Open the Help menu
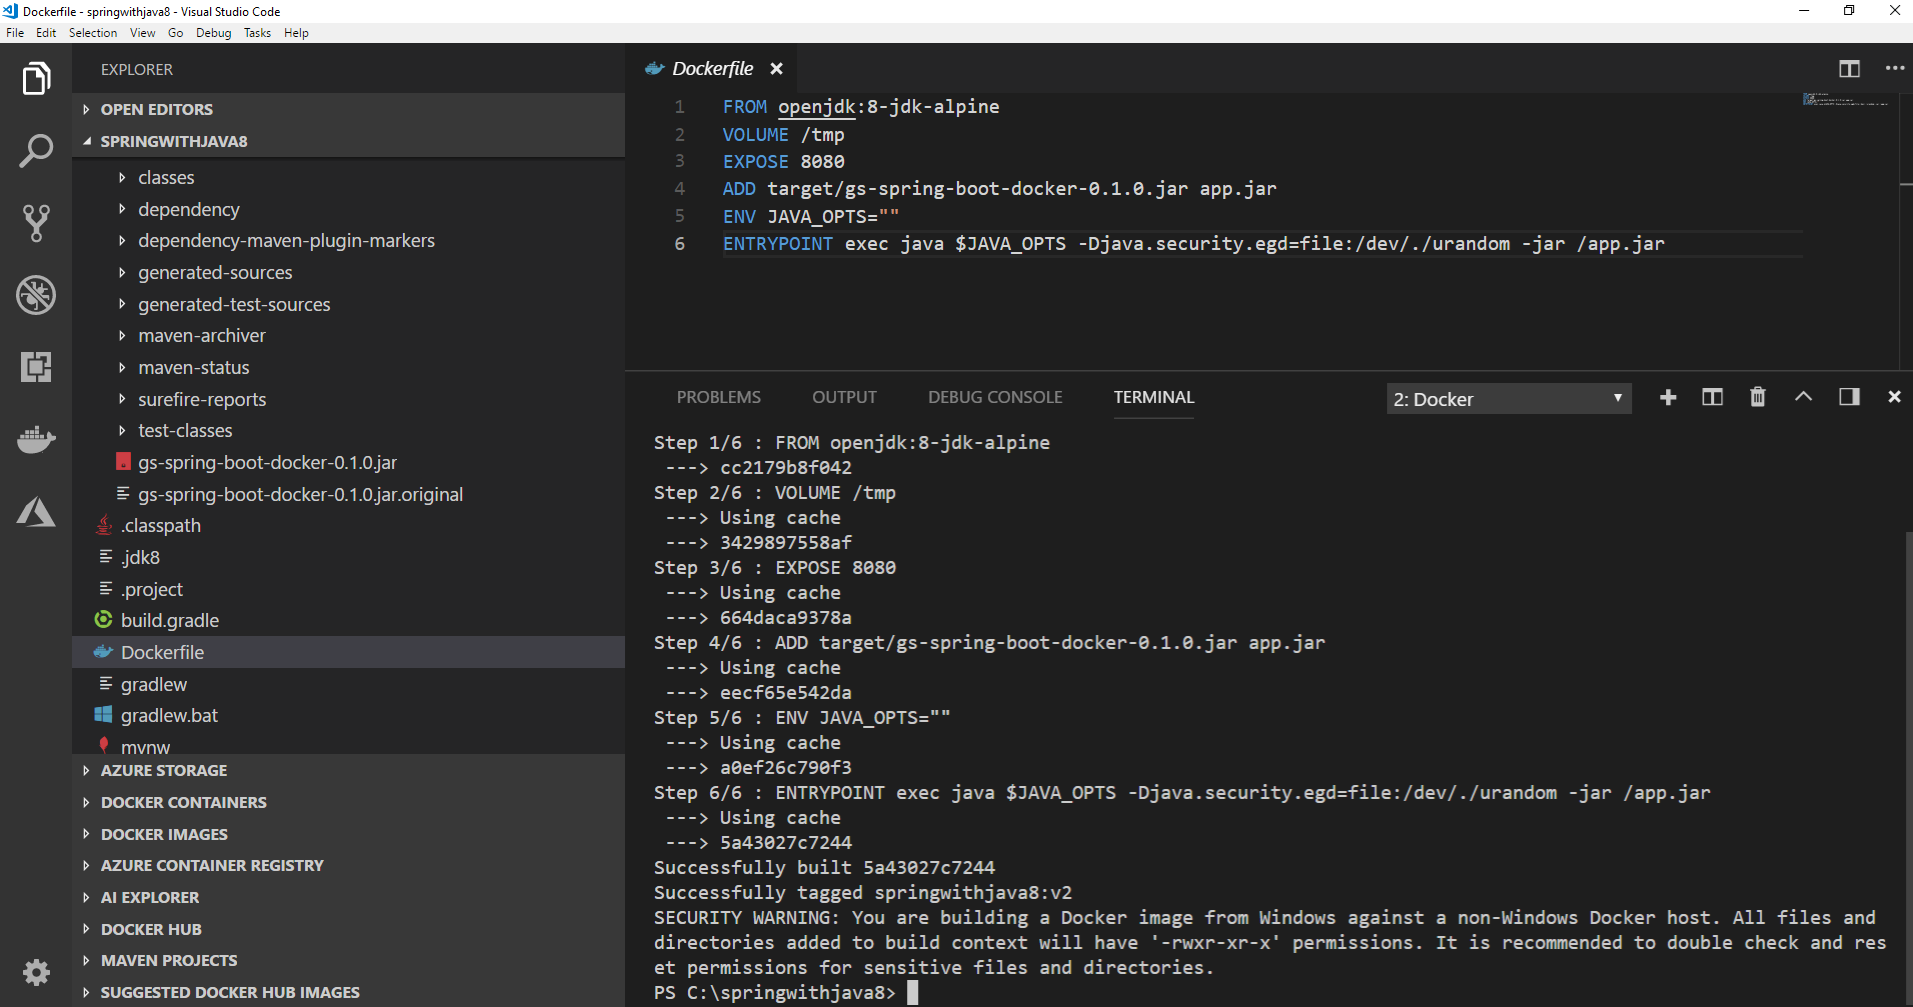This screenshot has height=1007, width=1913. tap(296, 33)
